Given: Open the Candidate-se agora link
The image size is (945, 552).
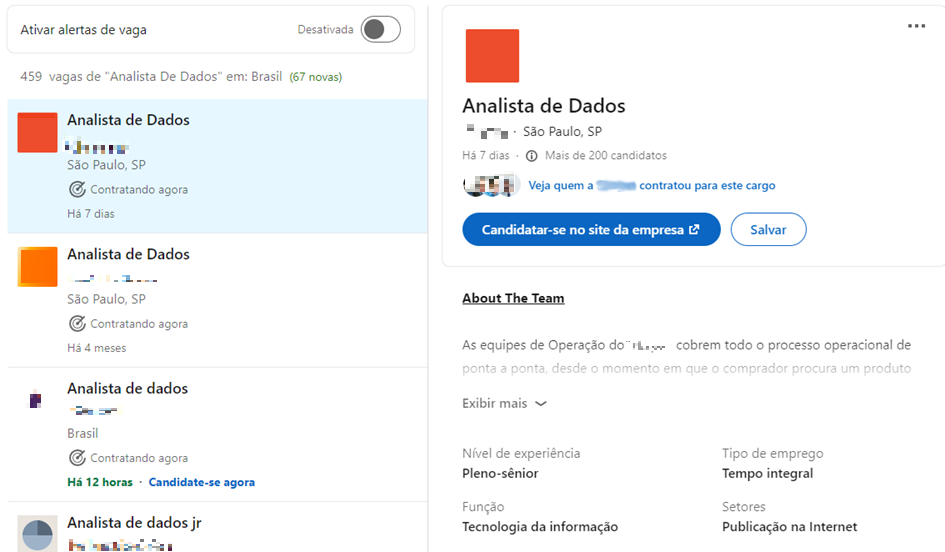Looking at the screenshot, I should 201,482.
